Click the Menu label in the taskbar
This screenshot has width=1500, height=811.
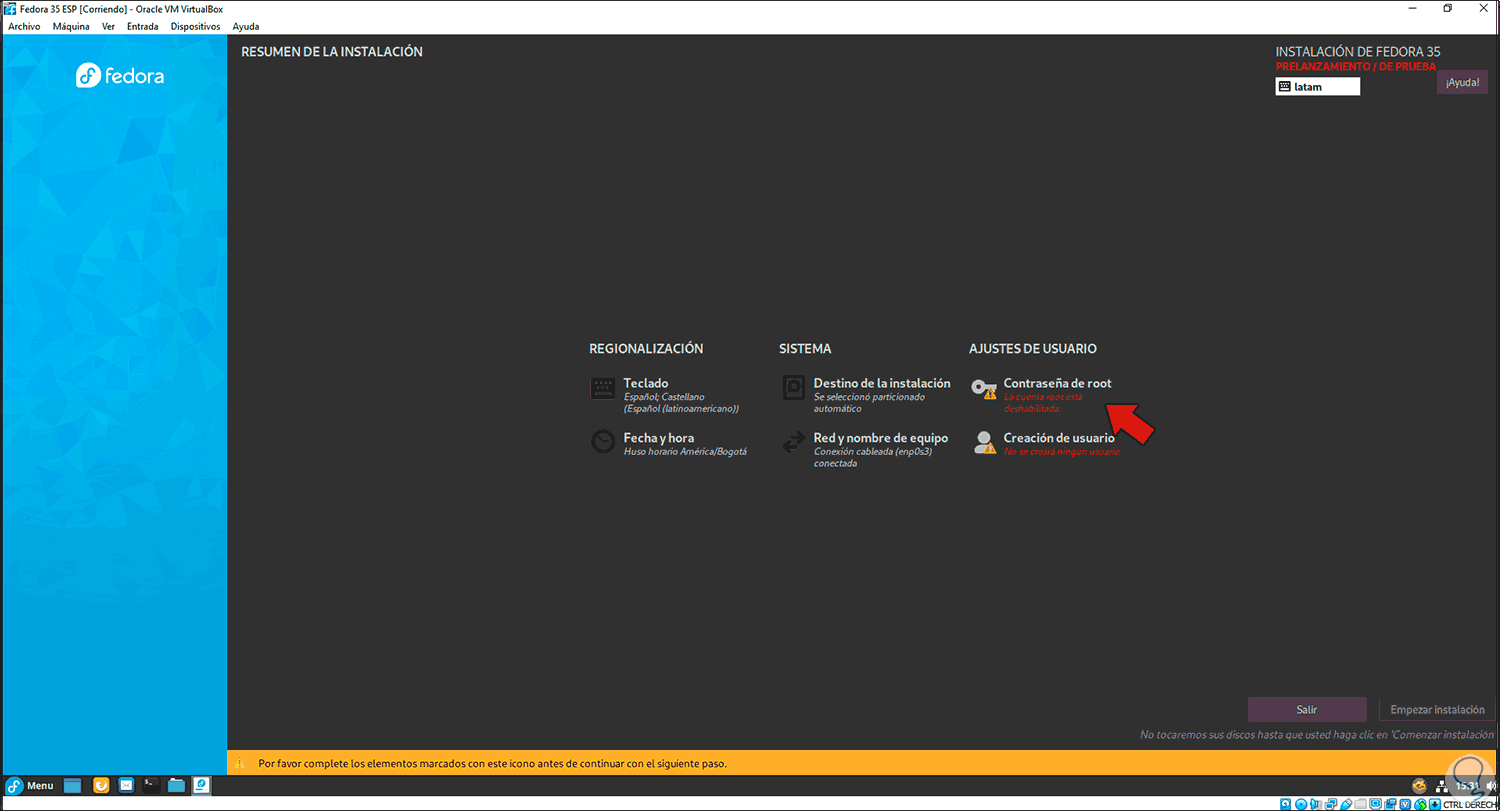[x=40, y=786]
